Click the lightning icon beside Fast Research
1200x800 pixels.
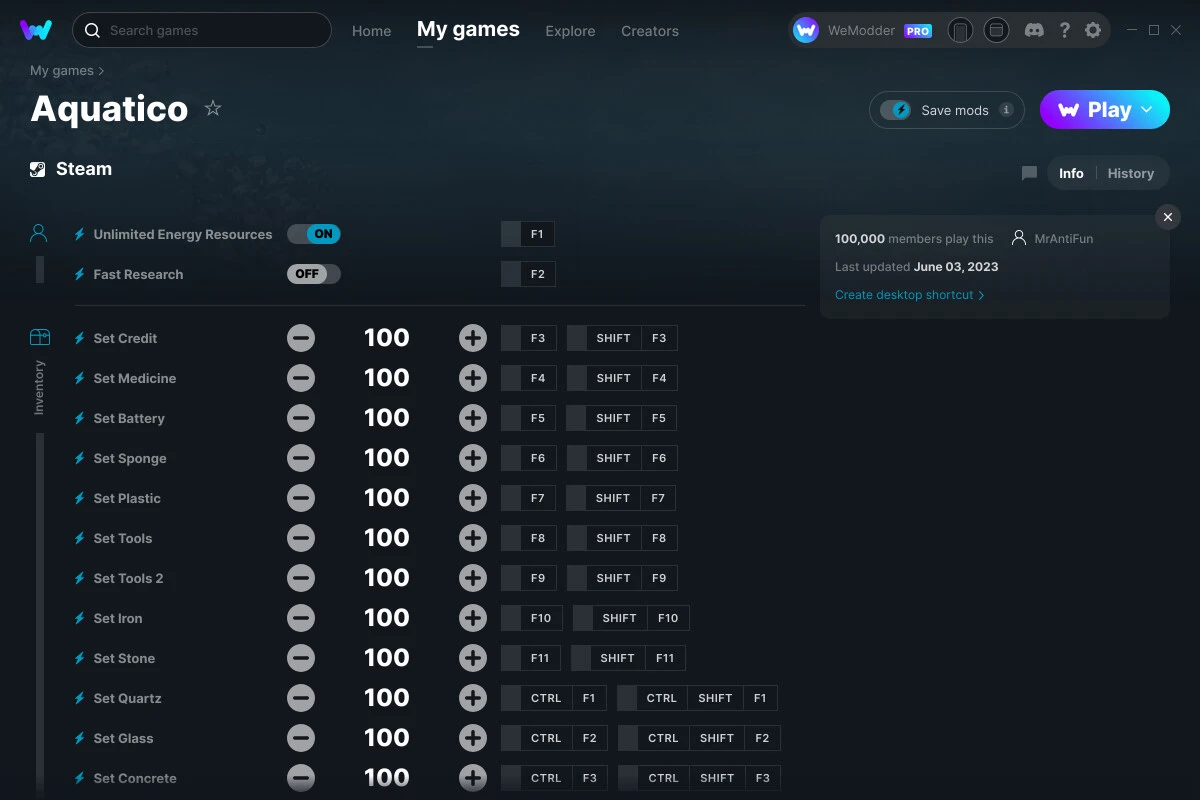click(x=80, y=274)
